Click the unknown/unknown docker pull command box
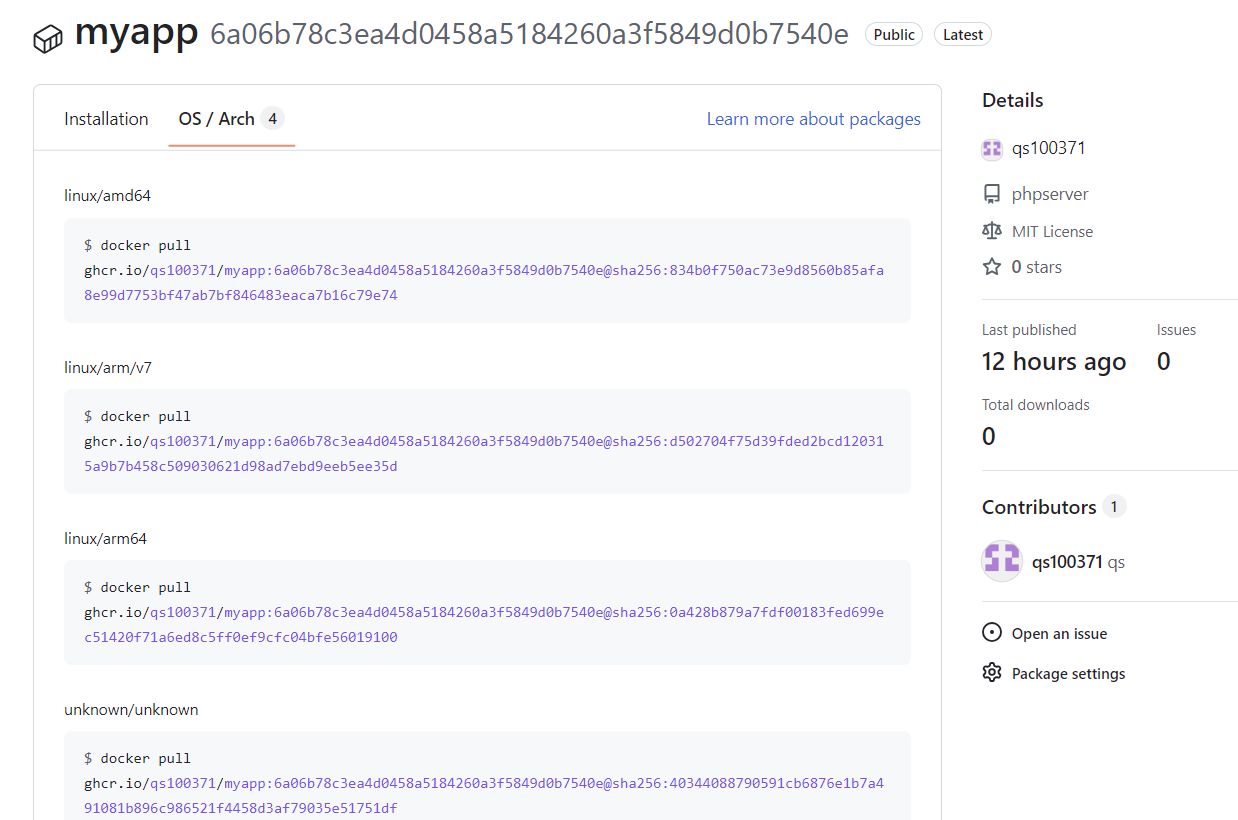The width and height of the screenshot is (1238, 820). [x=487, y=775]
